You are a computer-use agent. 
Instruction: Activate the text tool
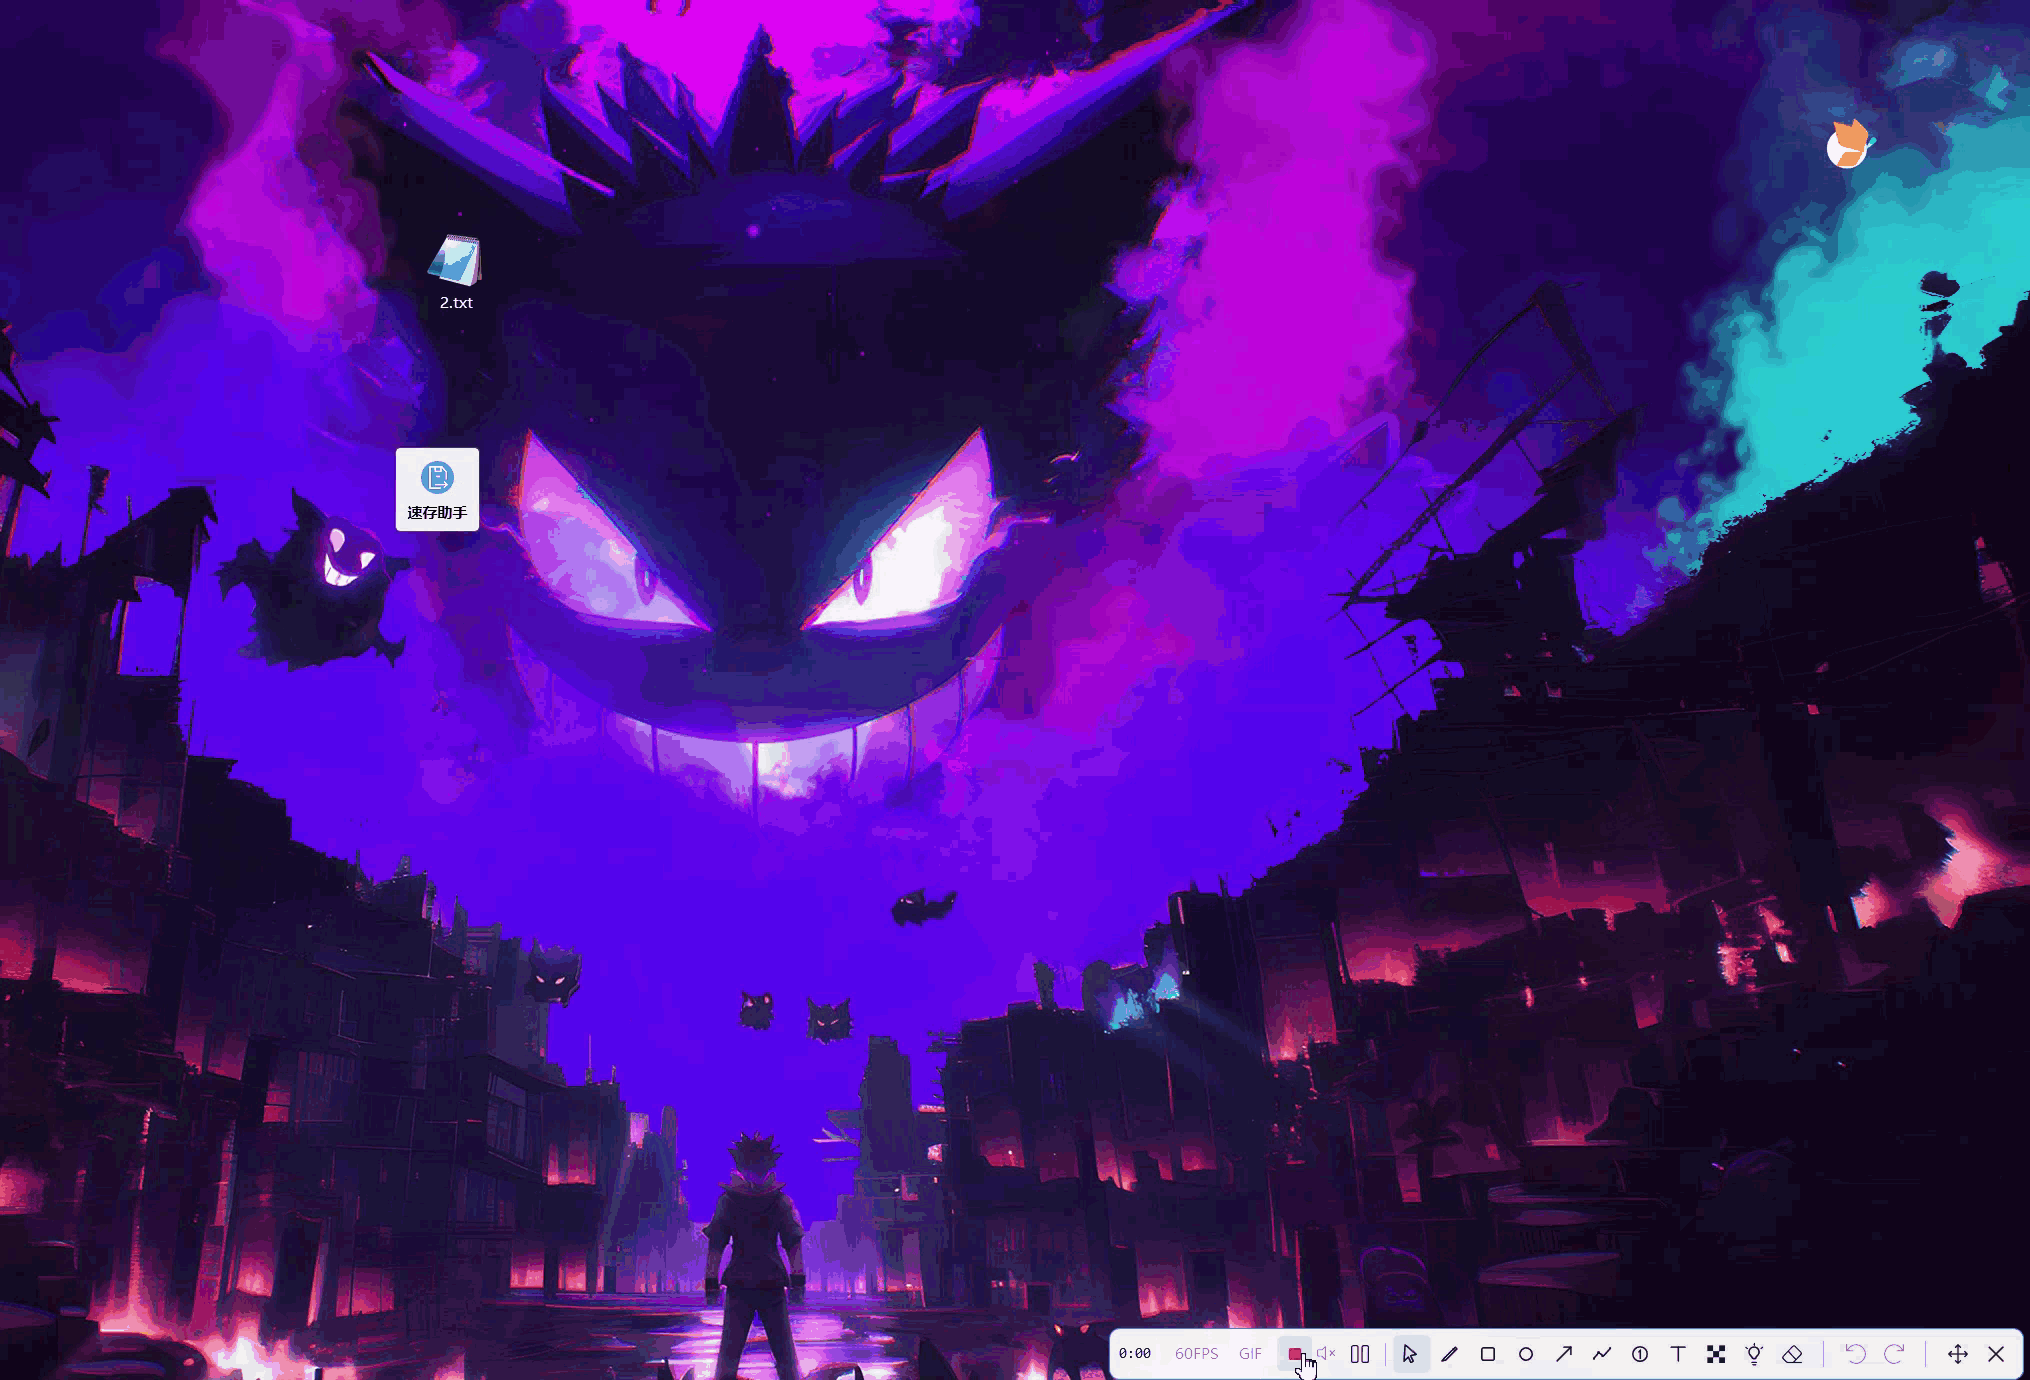point(1678,1354)
